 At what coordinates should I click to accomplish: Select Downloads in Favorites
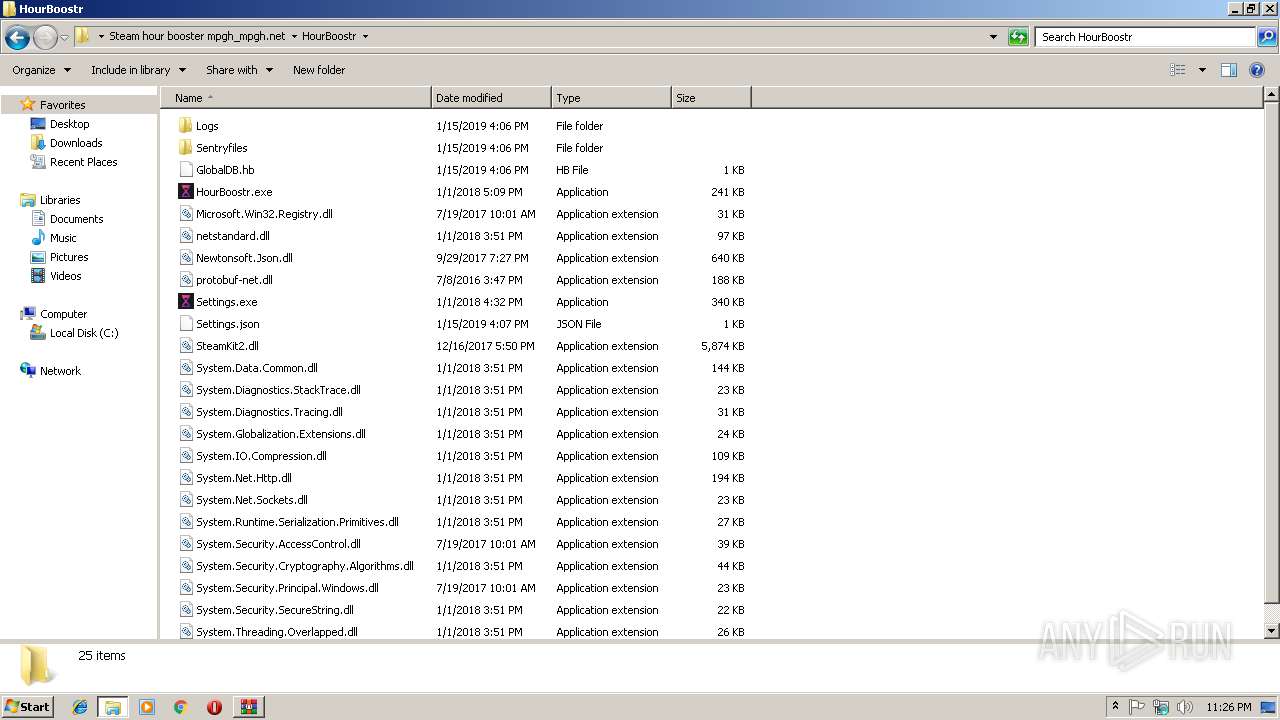pyautogui.click(x=76, y=143)
